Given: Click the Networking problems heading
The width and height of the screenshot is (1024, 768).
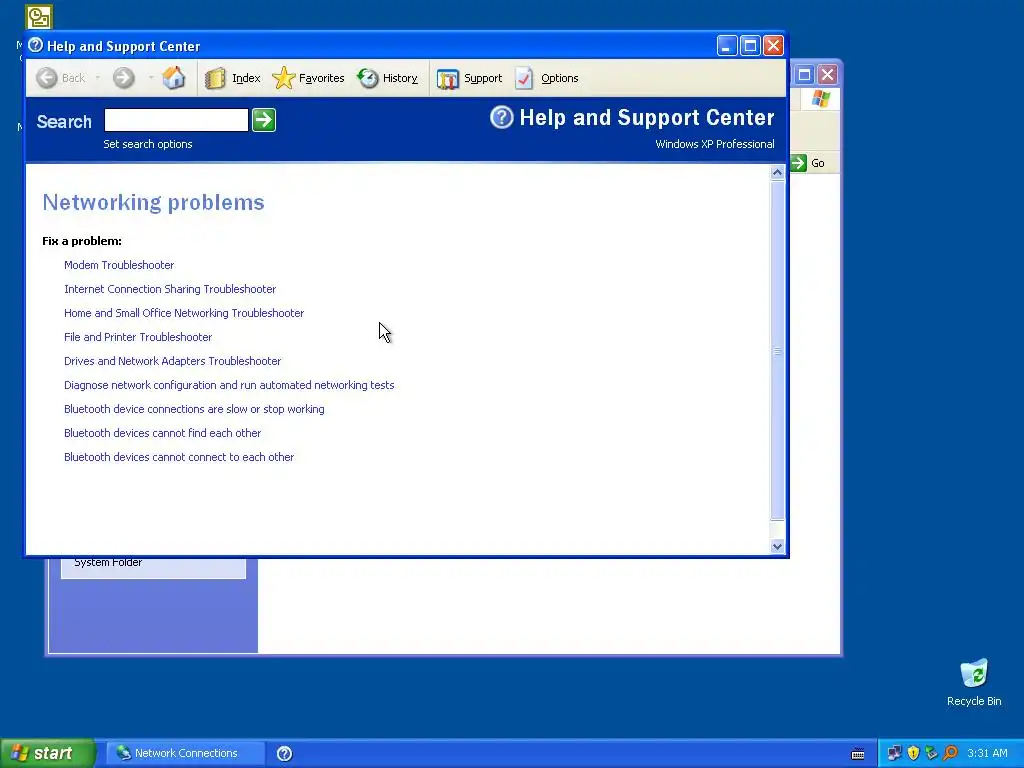Looking at the screenshot, I should (x=153, y=202).
